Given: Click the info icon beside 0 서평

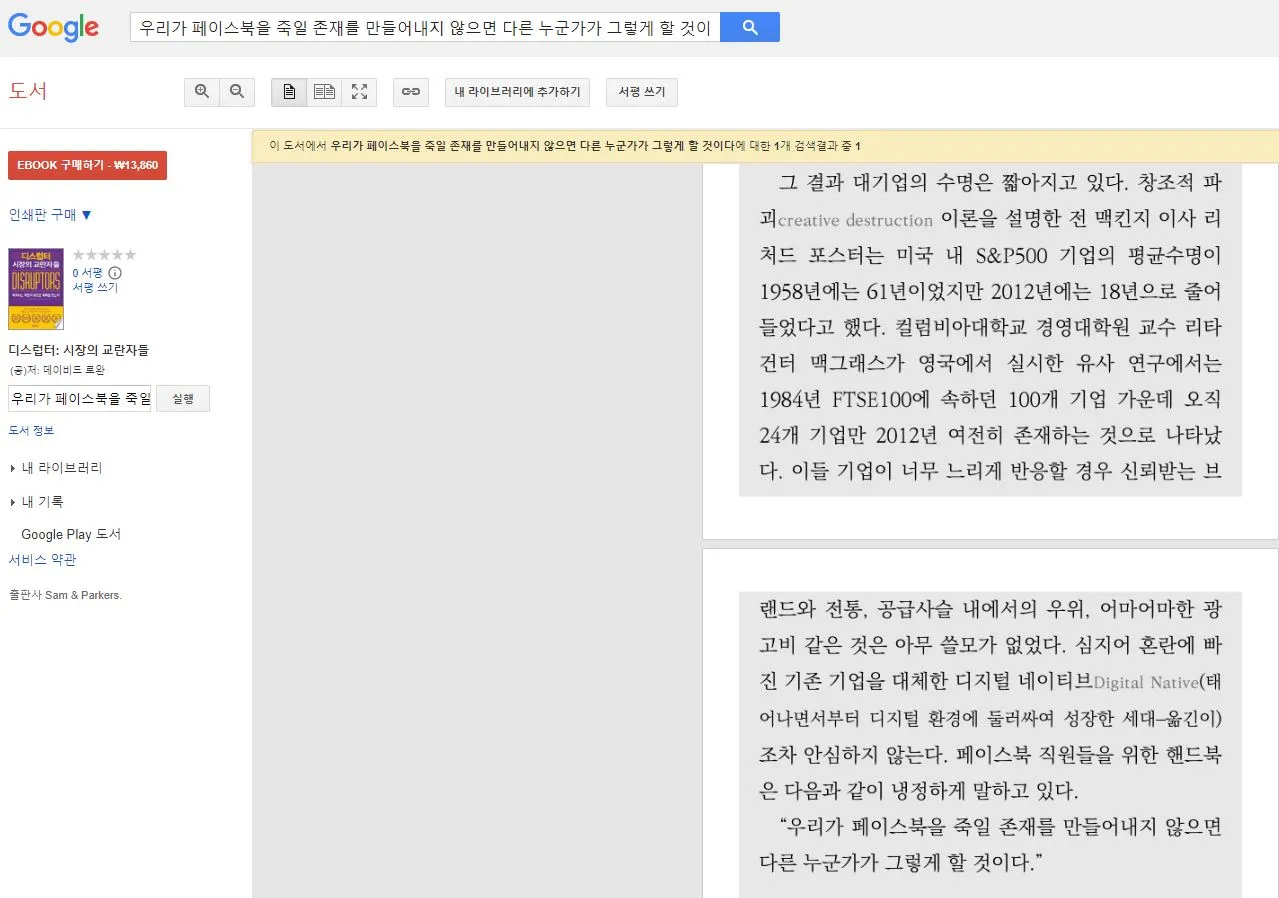Looking at the screenshot, I should [115, 273].
